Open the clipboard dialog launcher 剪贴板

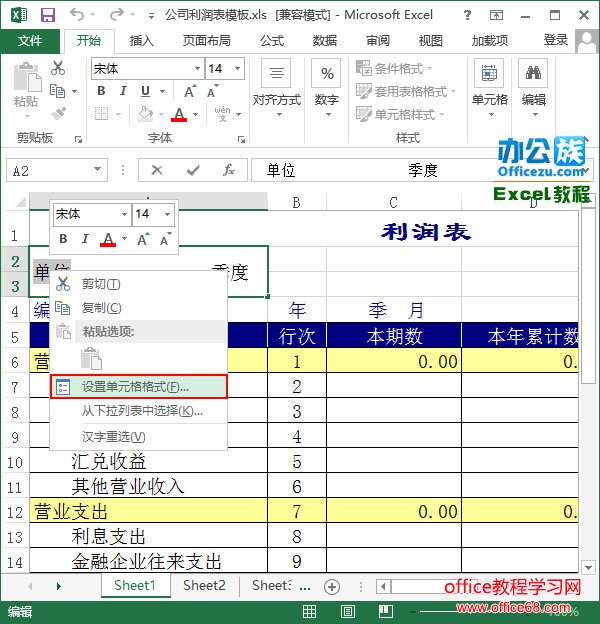(x=78, y=139)
